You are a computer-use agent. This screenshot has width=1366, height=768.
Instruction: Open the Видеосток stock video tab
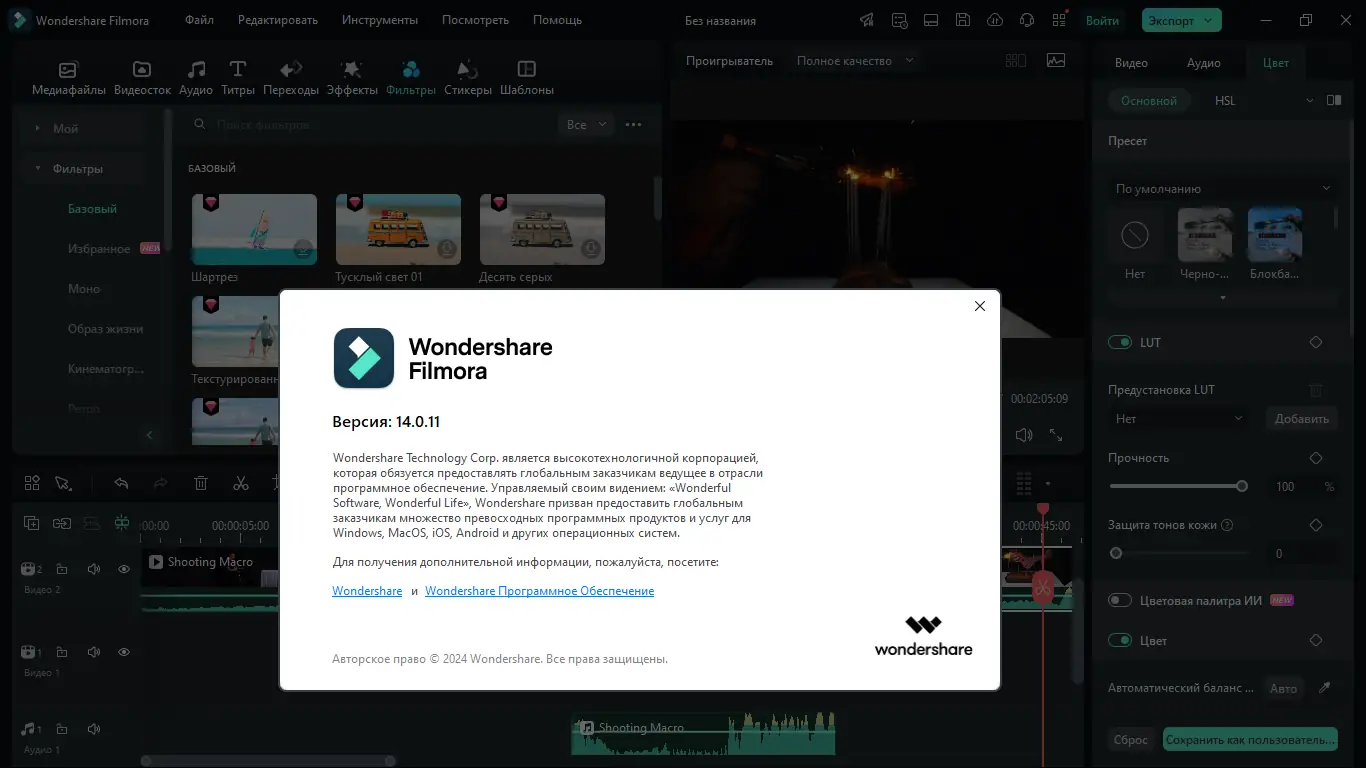point(142,78)
